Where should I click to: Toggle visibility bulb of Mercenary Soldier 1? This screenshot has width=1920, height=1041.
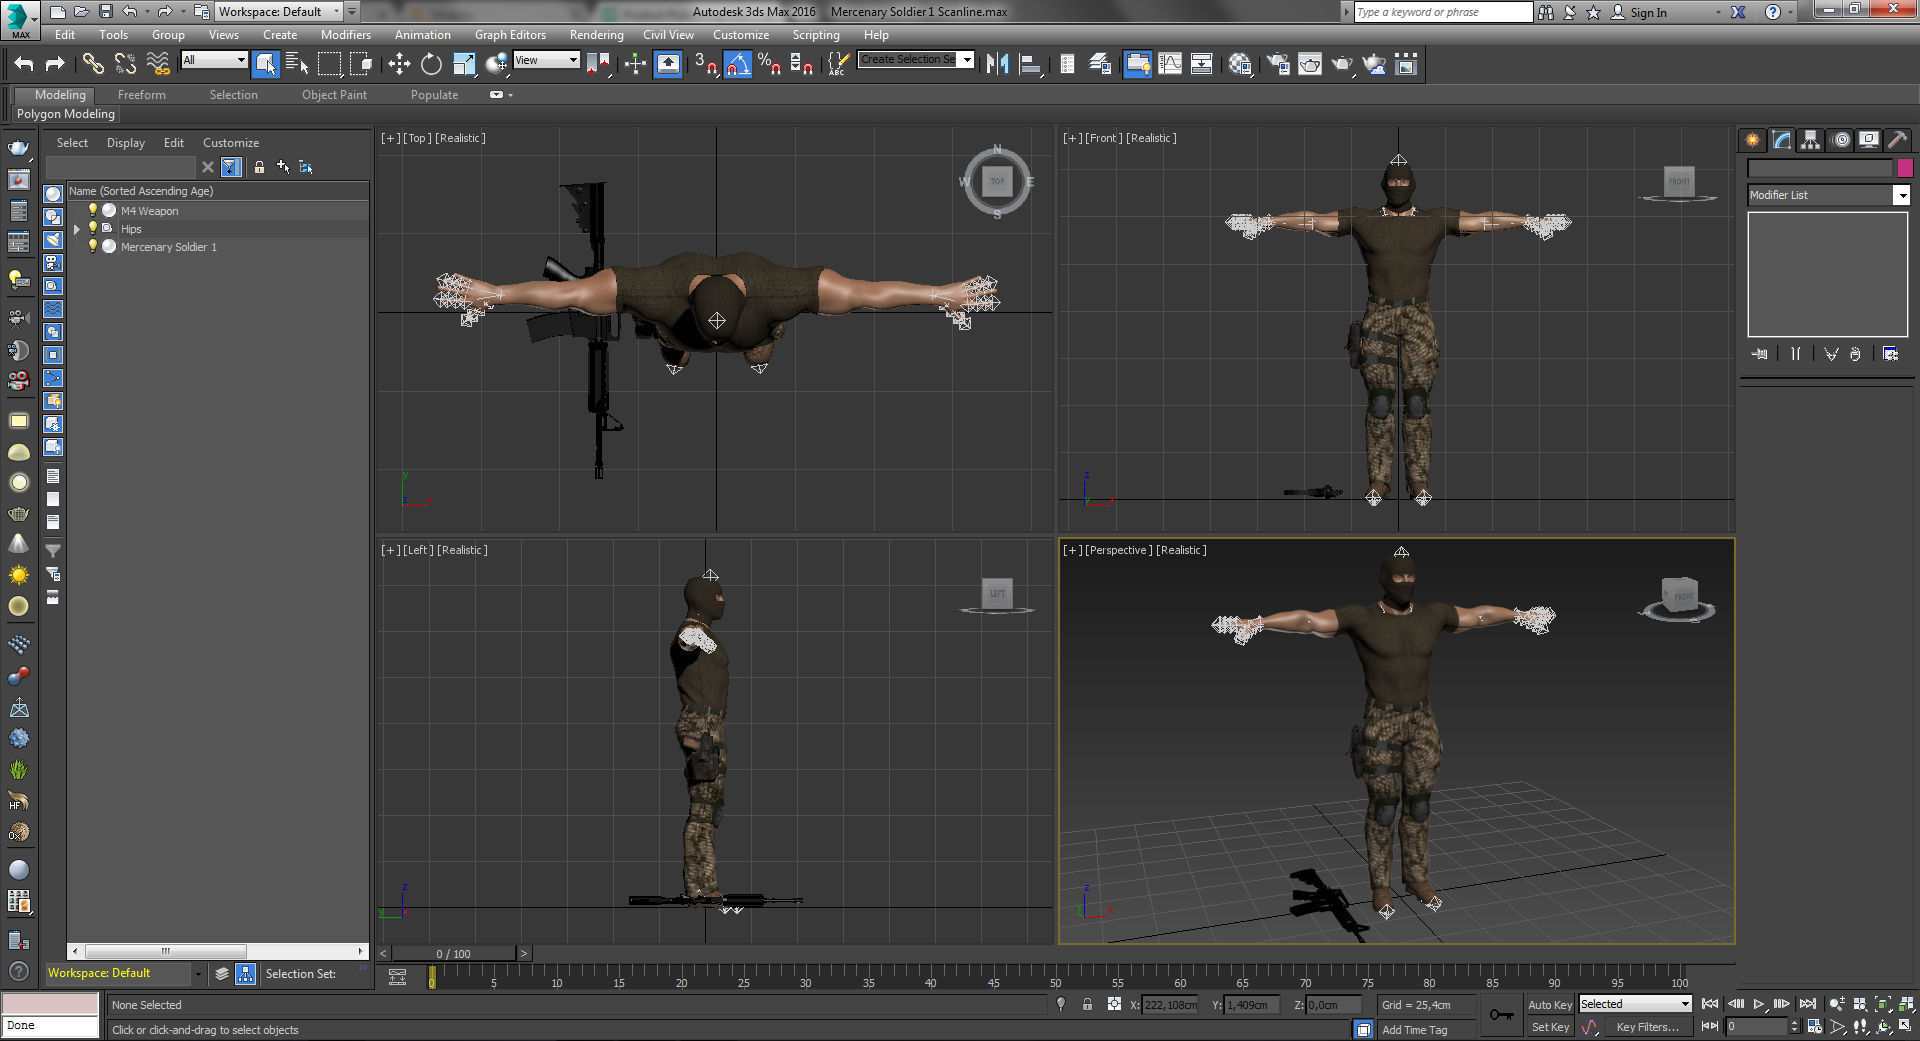(x=93, y=246)
